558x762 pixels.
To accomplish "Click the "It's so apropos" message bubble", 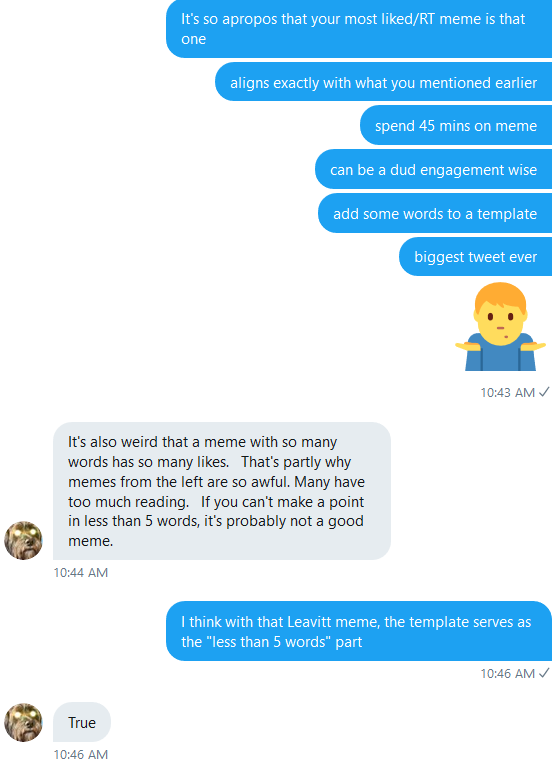I will (x=359, y=29).
